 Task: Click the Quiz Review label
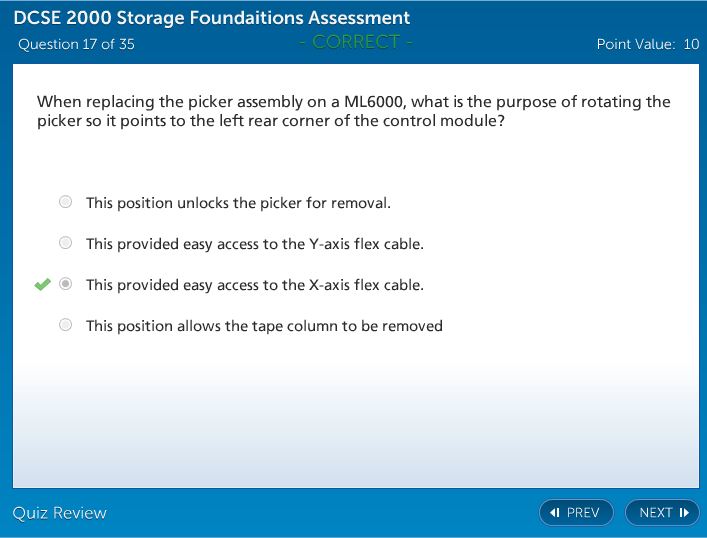pos(60,513)
